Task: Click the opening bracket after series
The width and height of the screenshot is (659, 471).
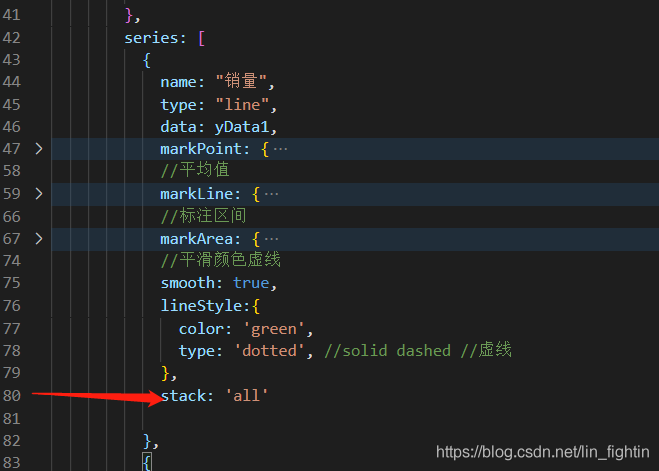Action: click(201, 38)
